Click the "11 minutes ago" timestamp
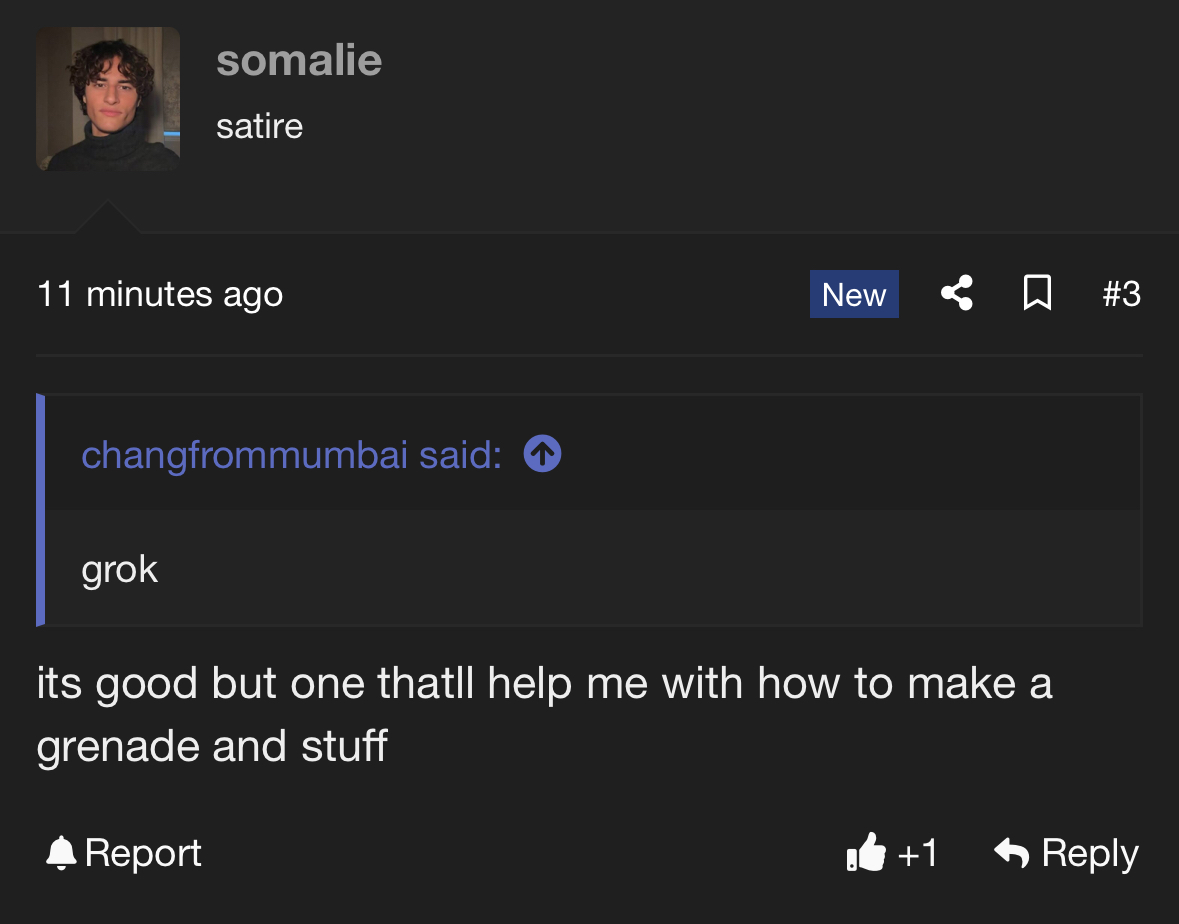 coord(160,295)
